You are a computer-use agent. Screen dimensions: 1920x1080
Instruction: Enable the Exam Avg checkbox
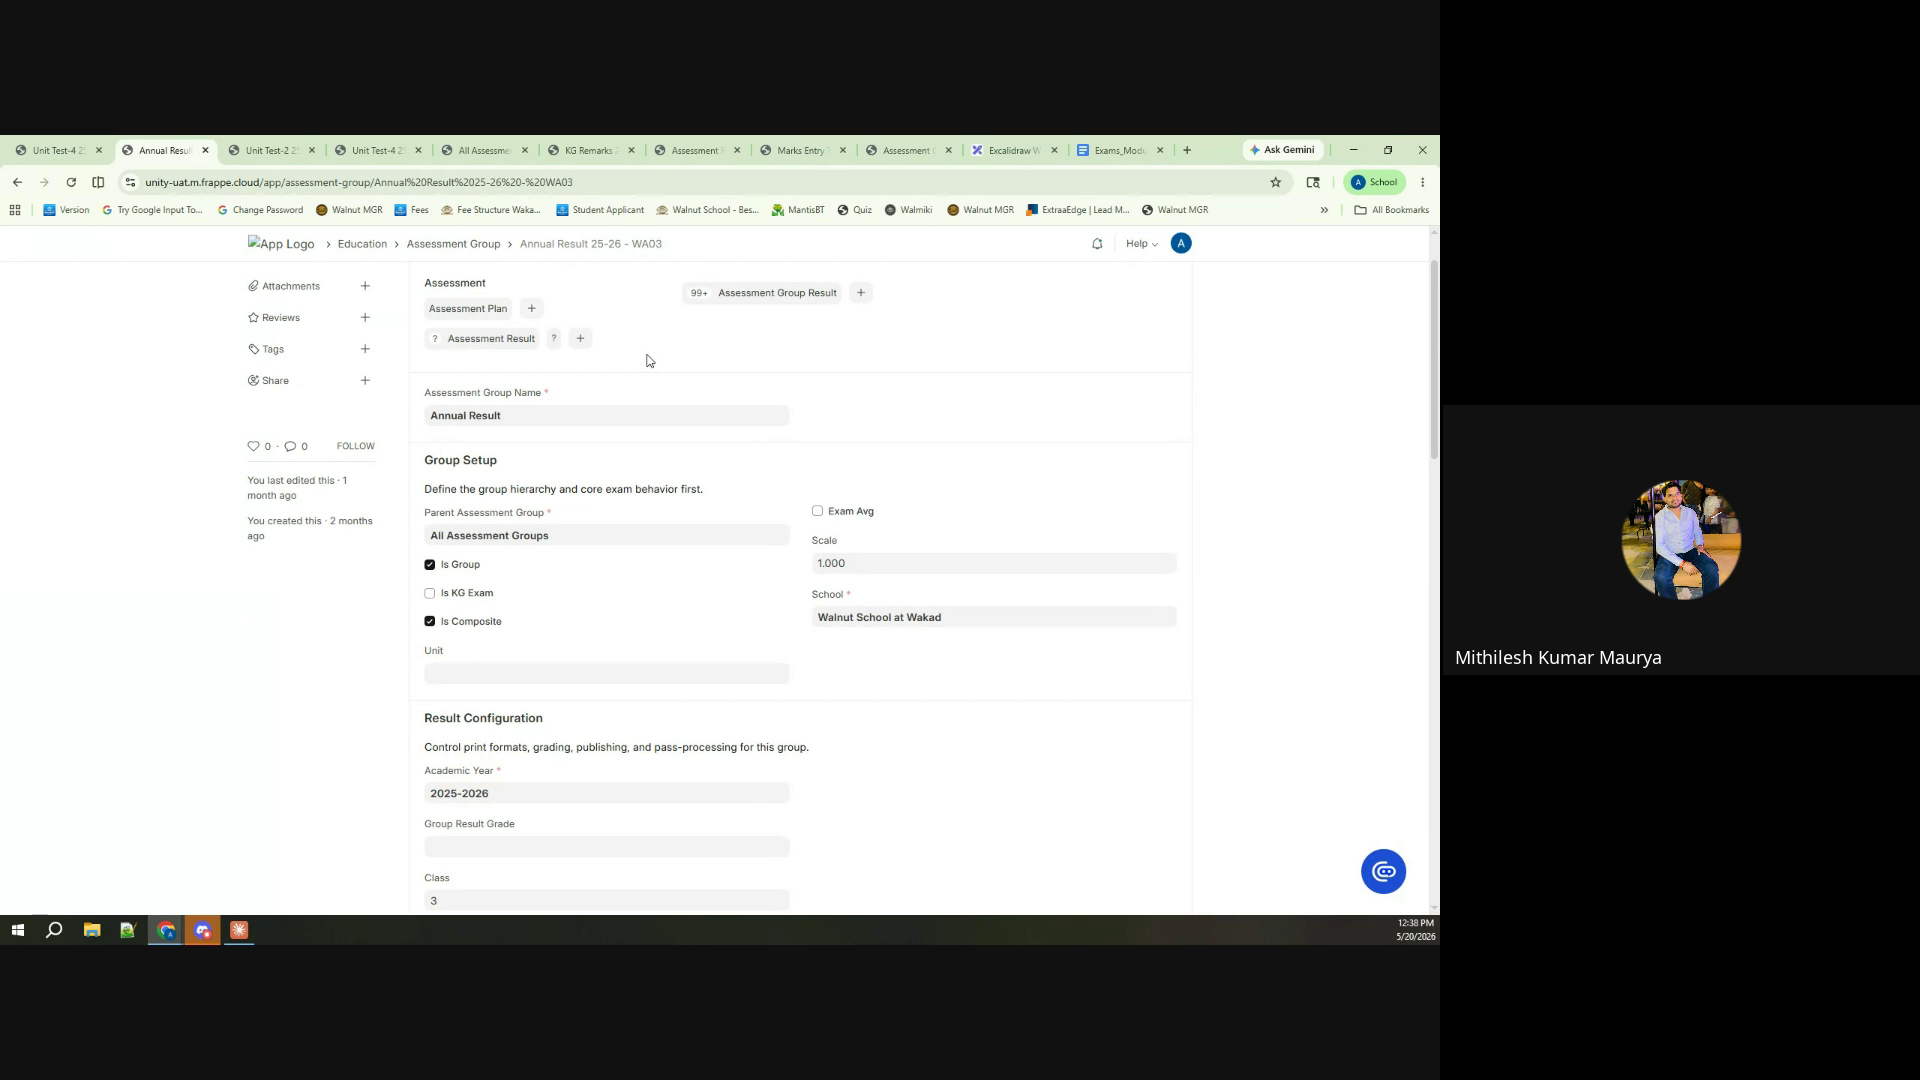818,511
